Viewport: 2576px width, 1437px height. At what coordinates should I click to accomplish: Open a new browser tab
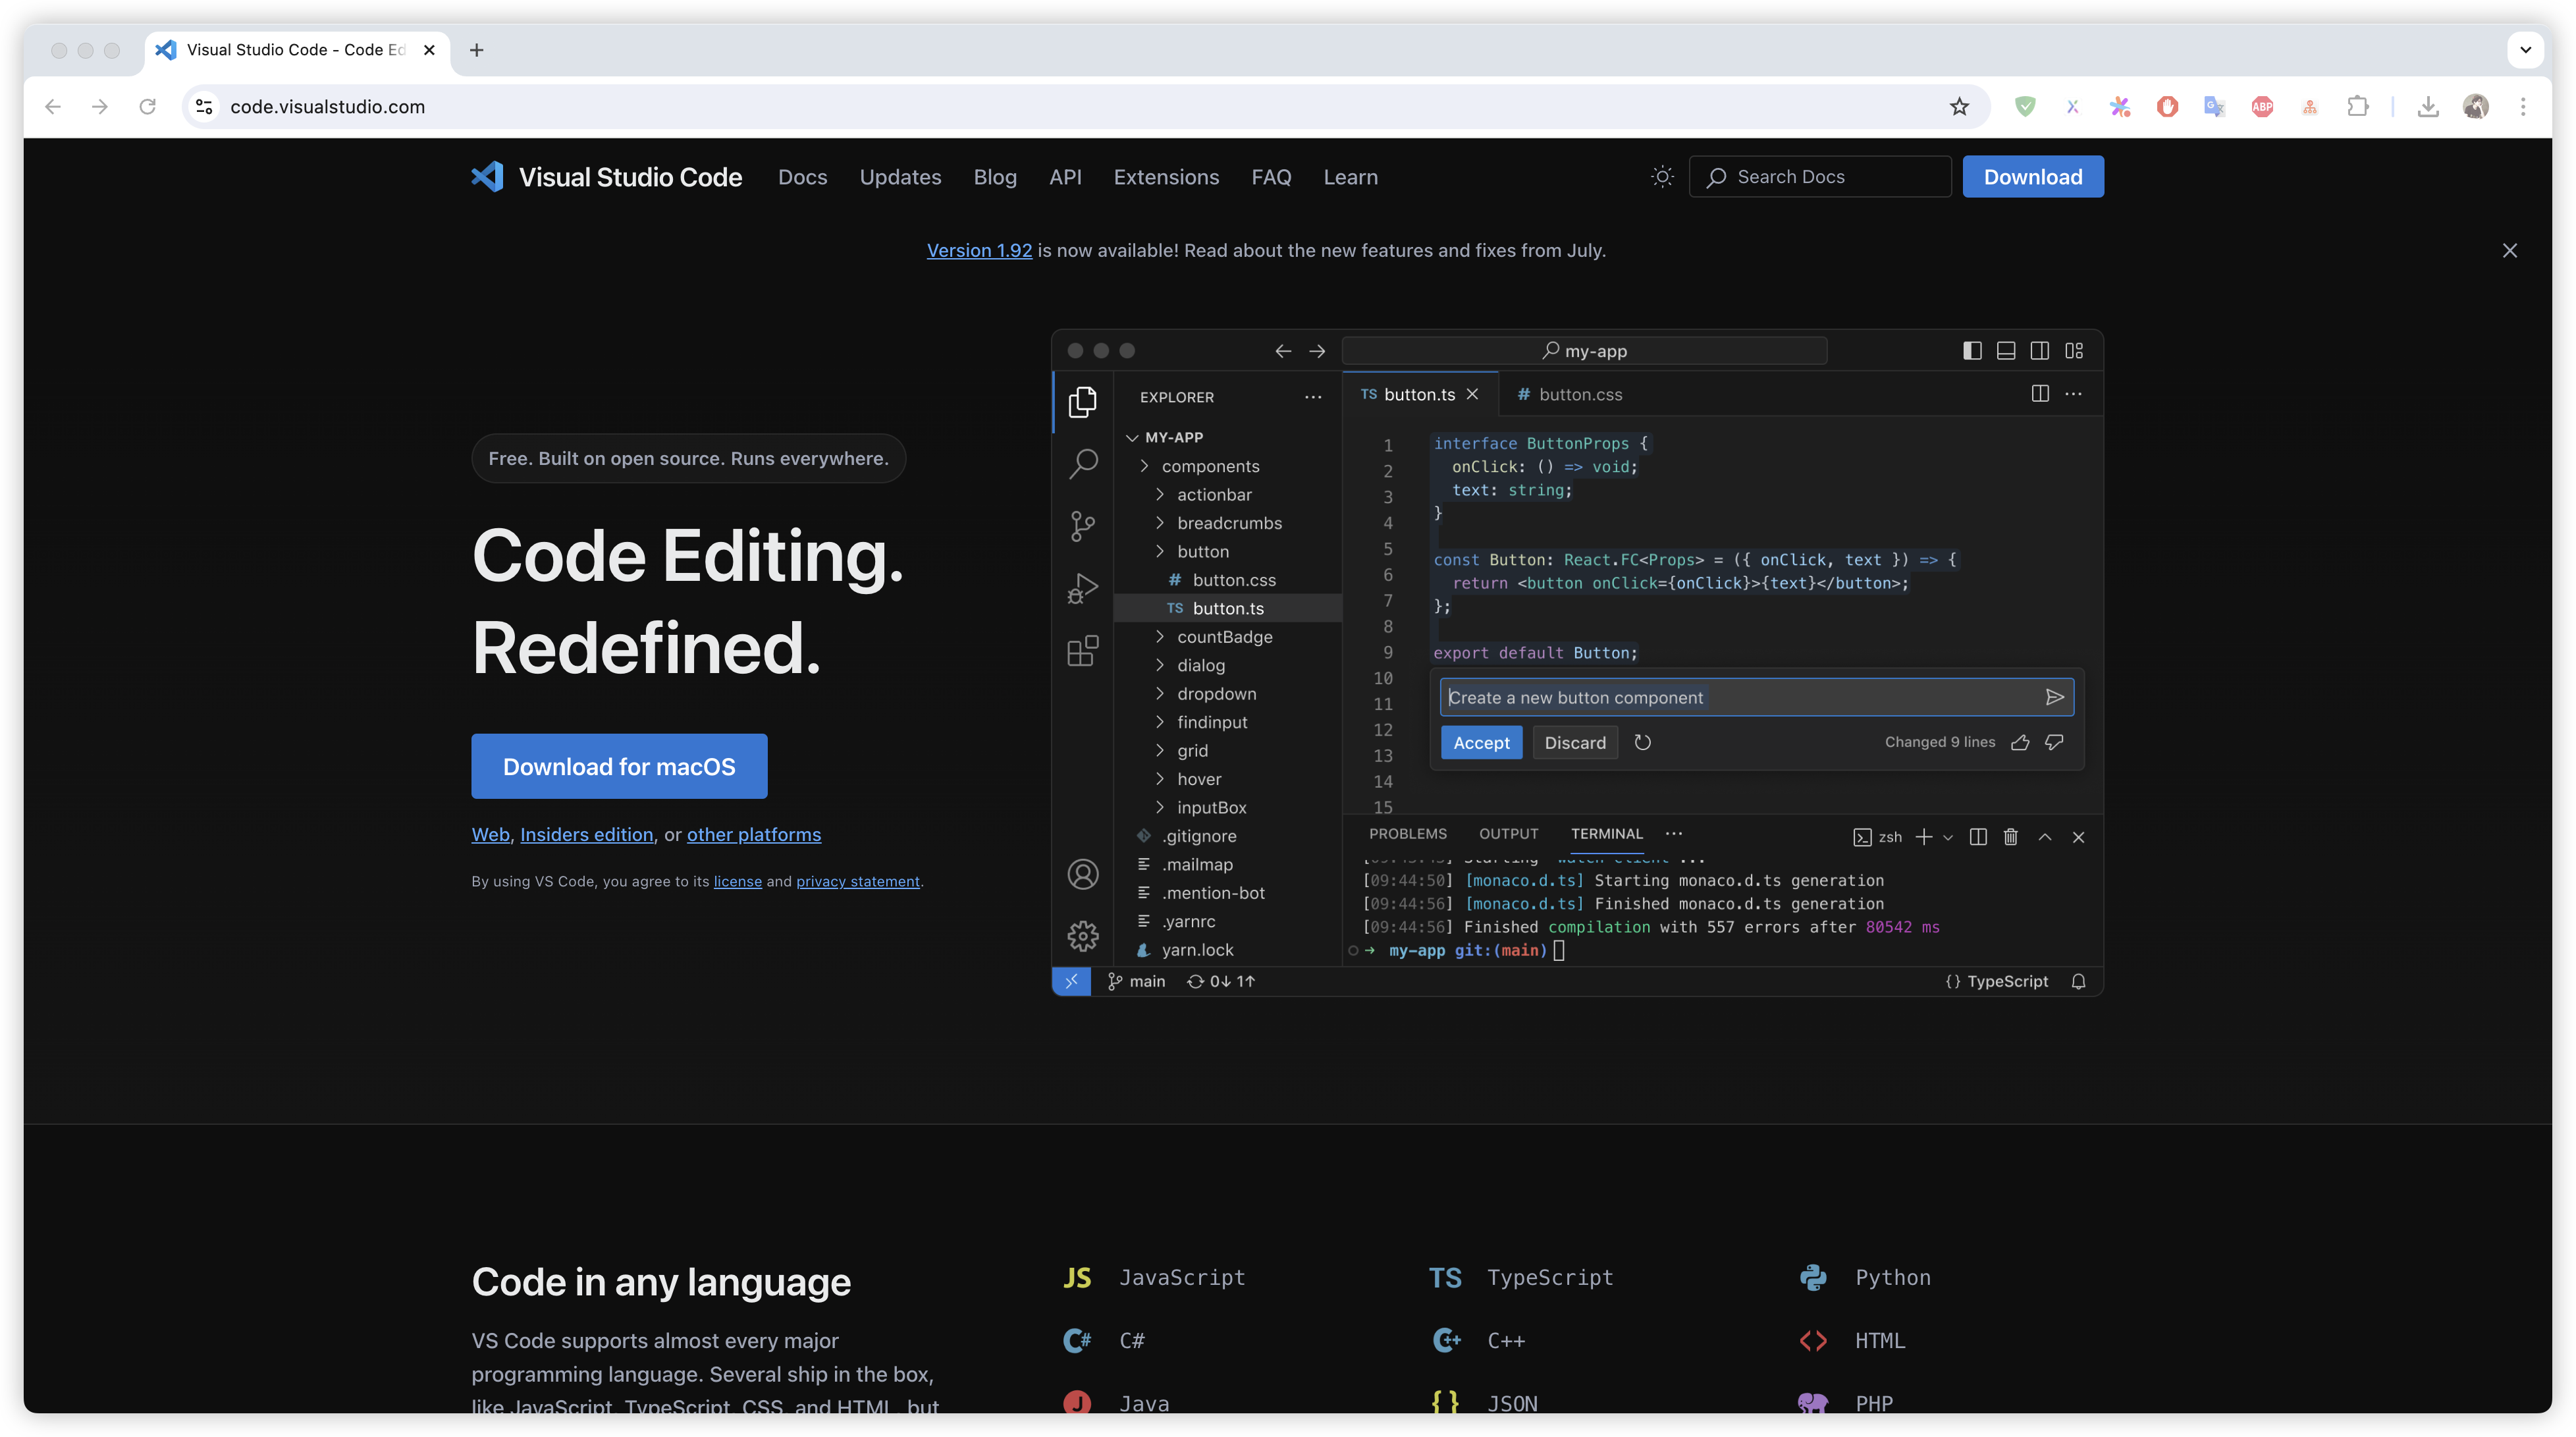[476, 49]
